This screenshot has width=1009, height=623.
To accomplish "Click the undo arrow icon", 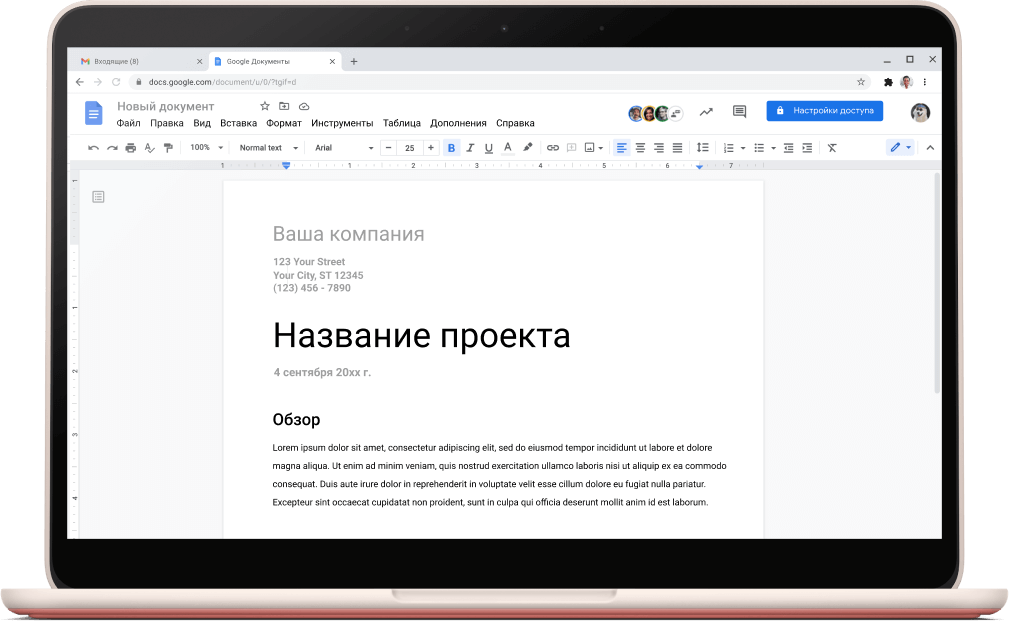I will coord(93,148).
